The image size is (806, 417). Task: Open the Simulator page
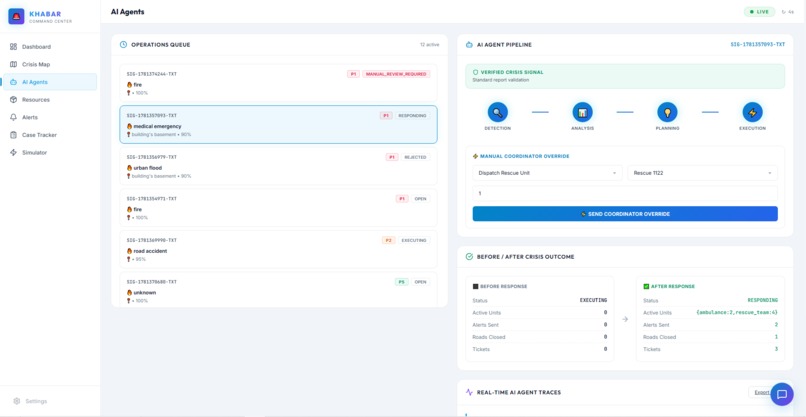tap(50, 153)
